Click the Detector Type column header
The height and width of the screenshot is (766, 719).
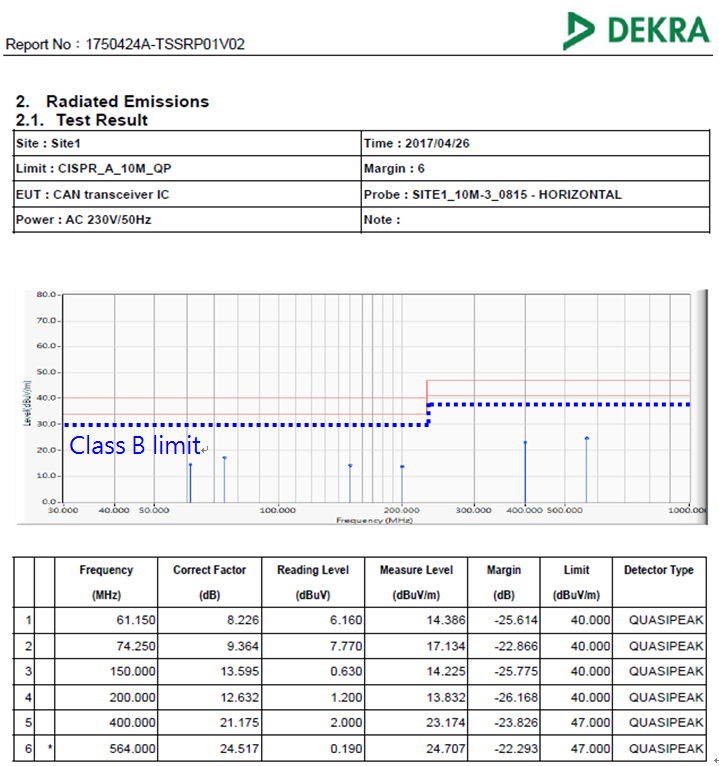[x=658, y=571]
